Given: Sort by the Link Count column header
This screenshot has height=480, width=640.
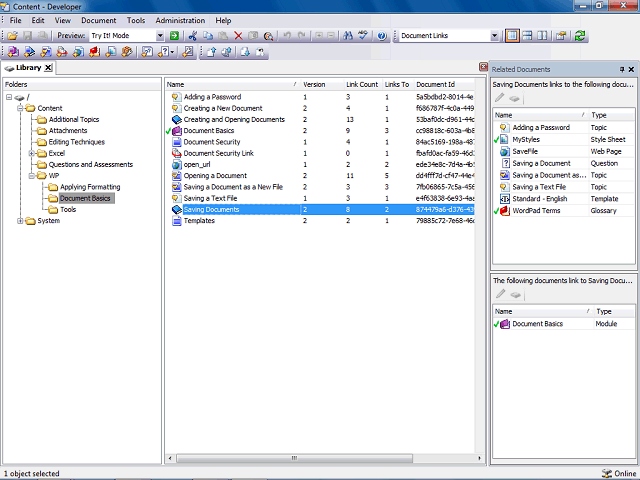Looking at the screenshot, I should point(362,84).
